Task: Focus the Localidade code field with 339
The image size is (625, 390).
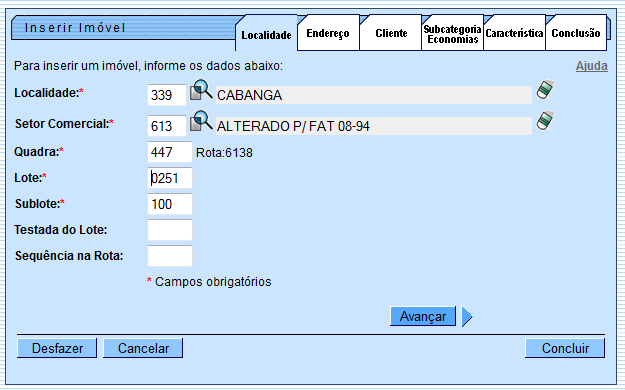Action: point(167,95)
